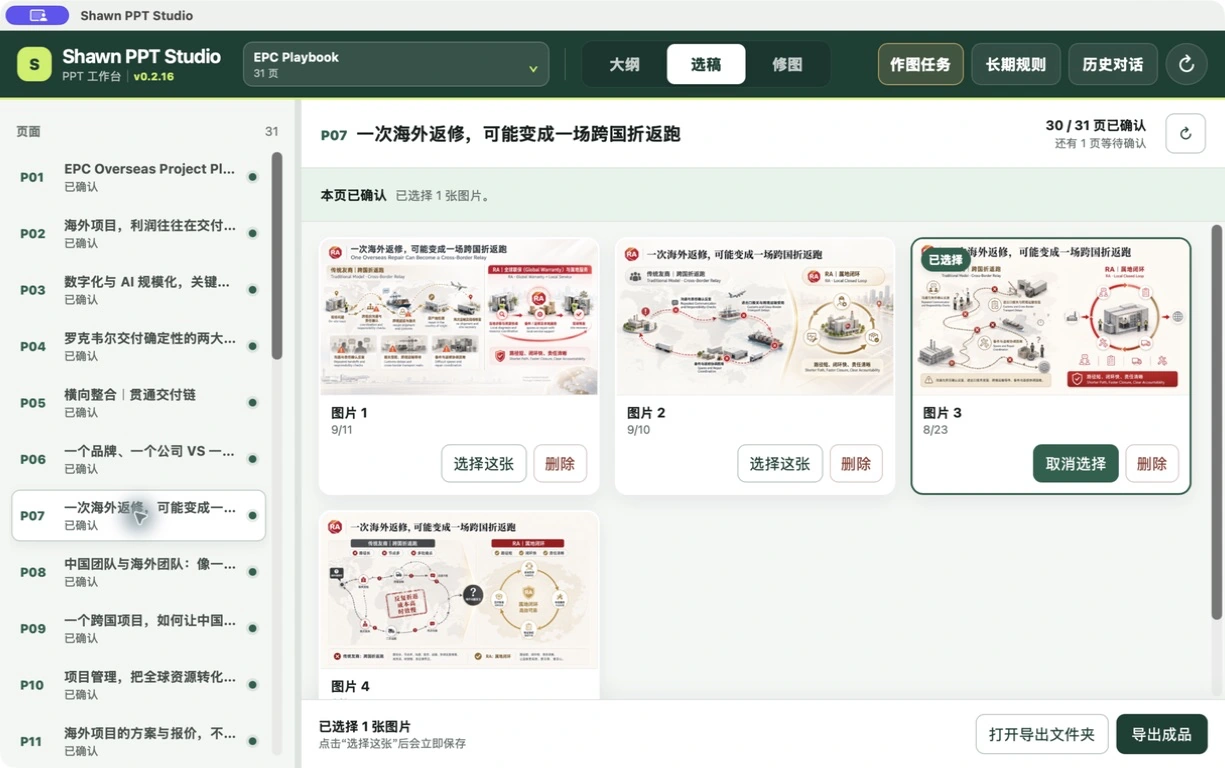Screen dimensions: 1225x768
Task: Refresh using header circular arrow button
Action: [1186, 64]
